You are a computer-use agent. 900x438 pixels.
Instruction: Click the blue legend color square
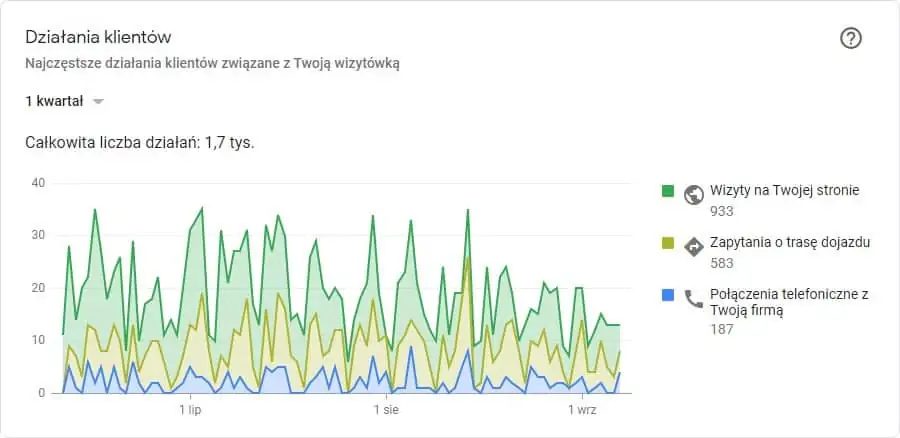click(668, 296)
